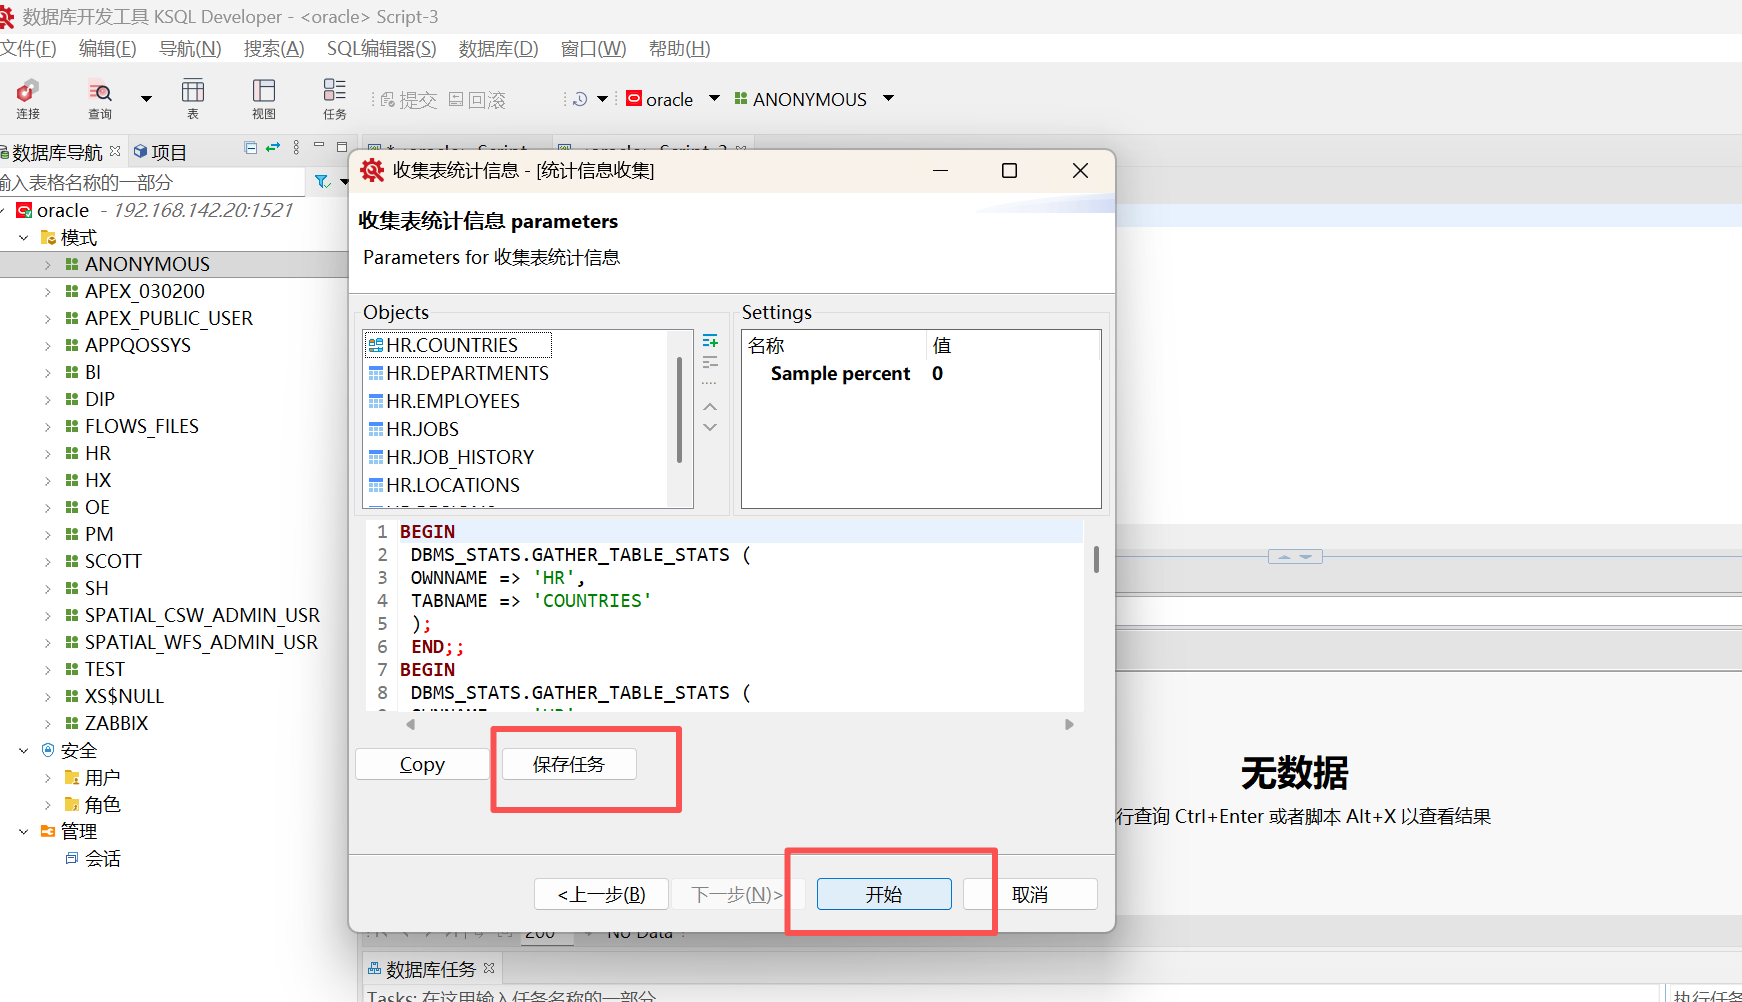This screenshot has width=1742, height=1002.
Task: Select HR.EMPLOYEES in the Objects list
Action: 453,401
